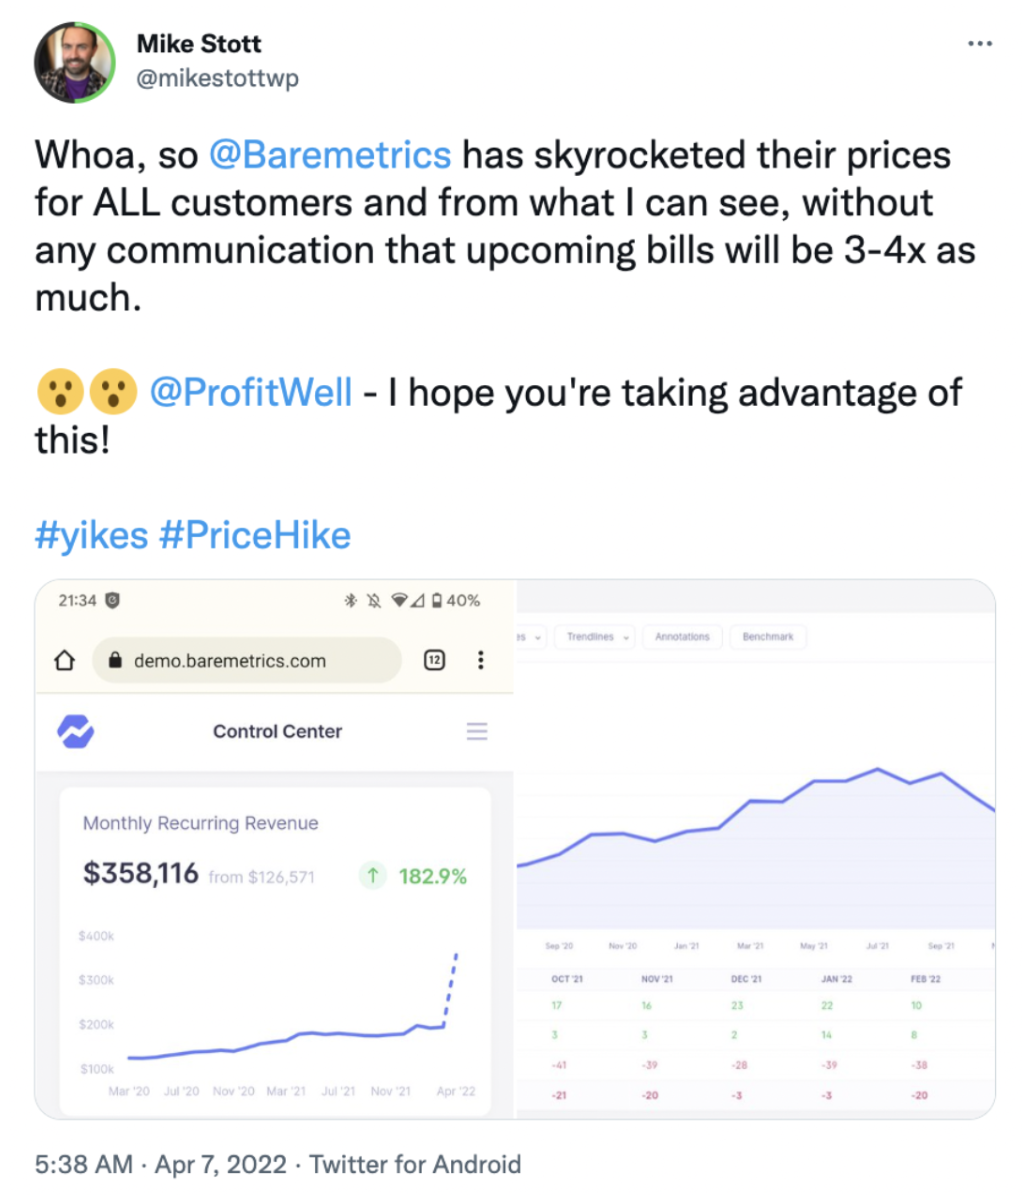
Task: Click the Annotations button
Action: 682,637
